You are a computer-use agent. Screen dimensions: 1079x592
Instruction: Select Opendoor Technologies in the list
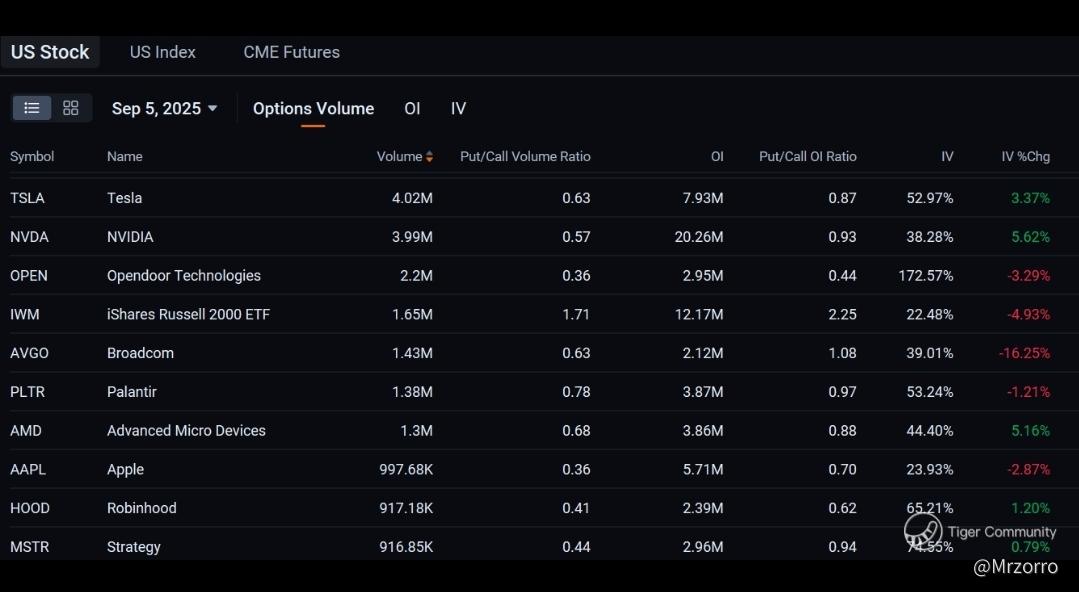coord(184,276)
